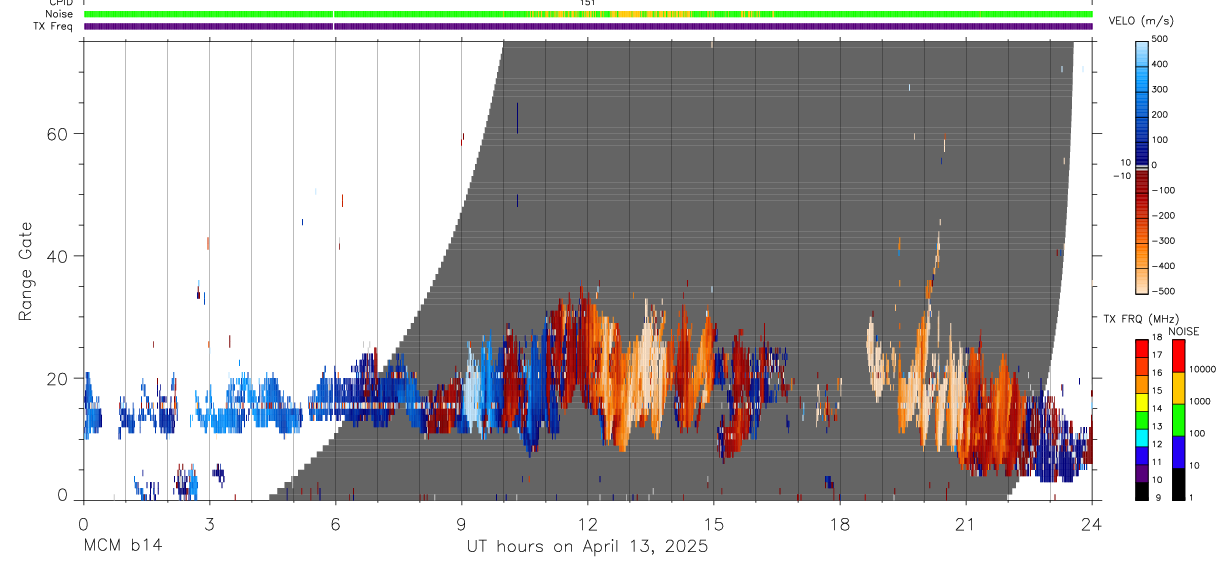Select the 200 velocity scale label
Image resolution: width=1228 pixels, height=567 pixels.
point(1162,115)
